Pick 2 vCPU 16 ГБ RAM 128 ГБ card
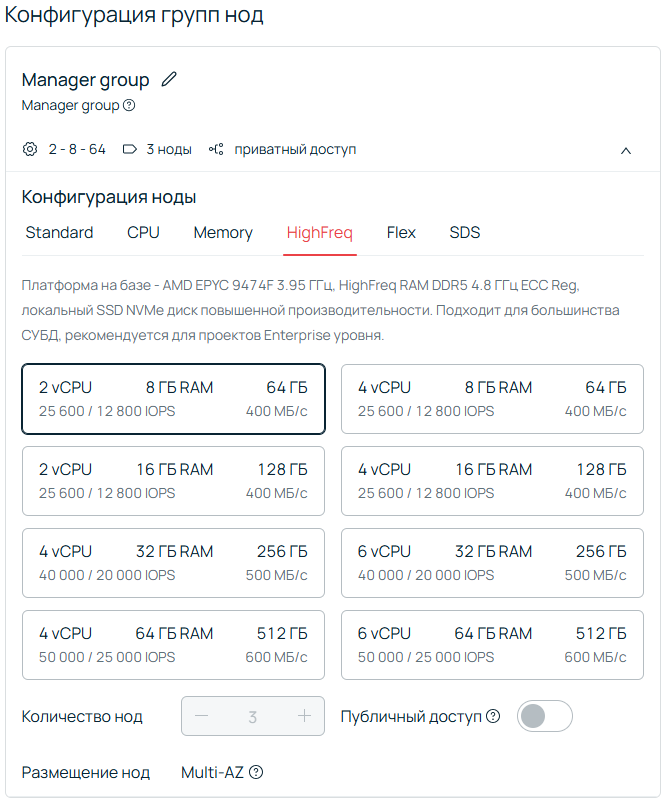665x802 pixels. tap(173, 481)
